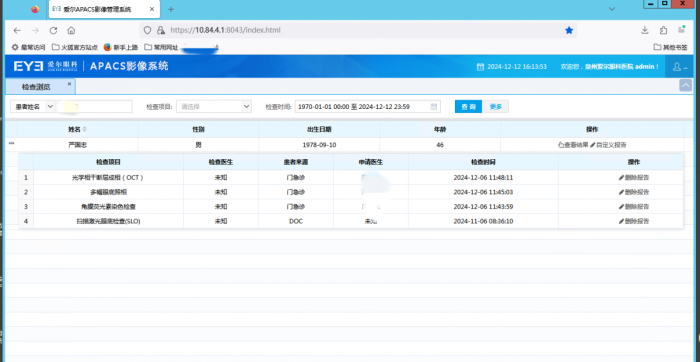The image size is (700, 362).
Task: Open the tracking protection shield
Action: point(147,30)
